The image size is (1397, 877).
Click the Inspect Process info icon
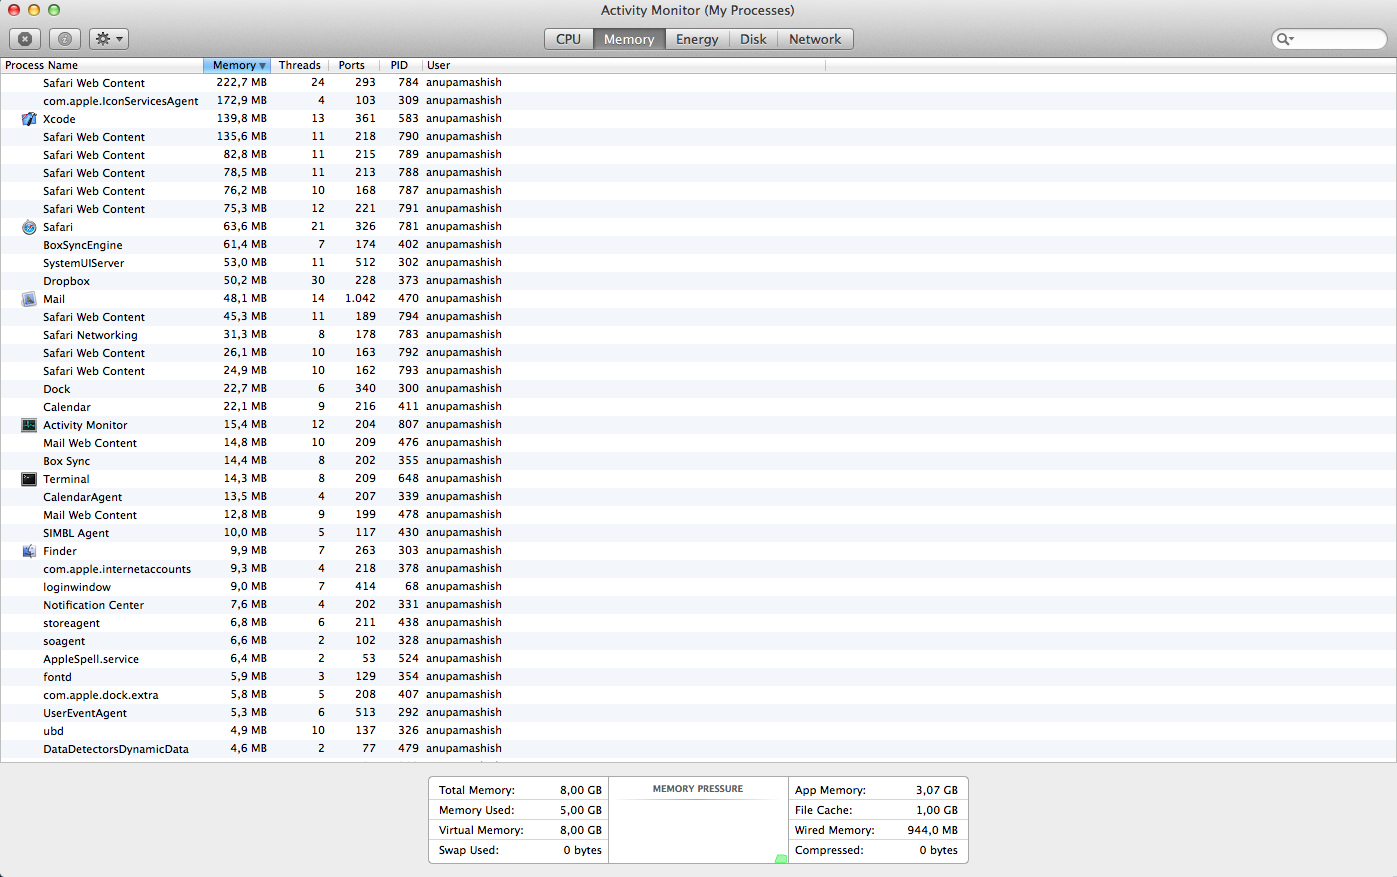pos(65,39)
